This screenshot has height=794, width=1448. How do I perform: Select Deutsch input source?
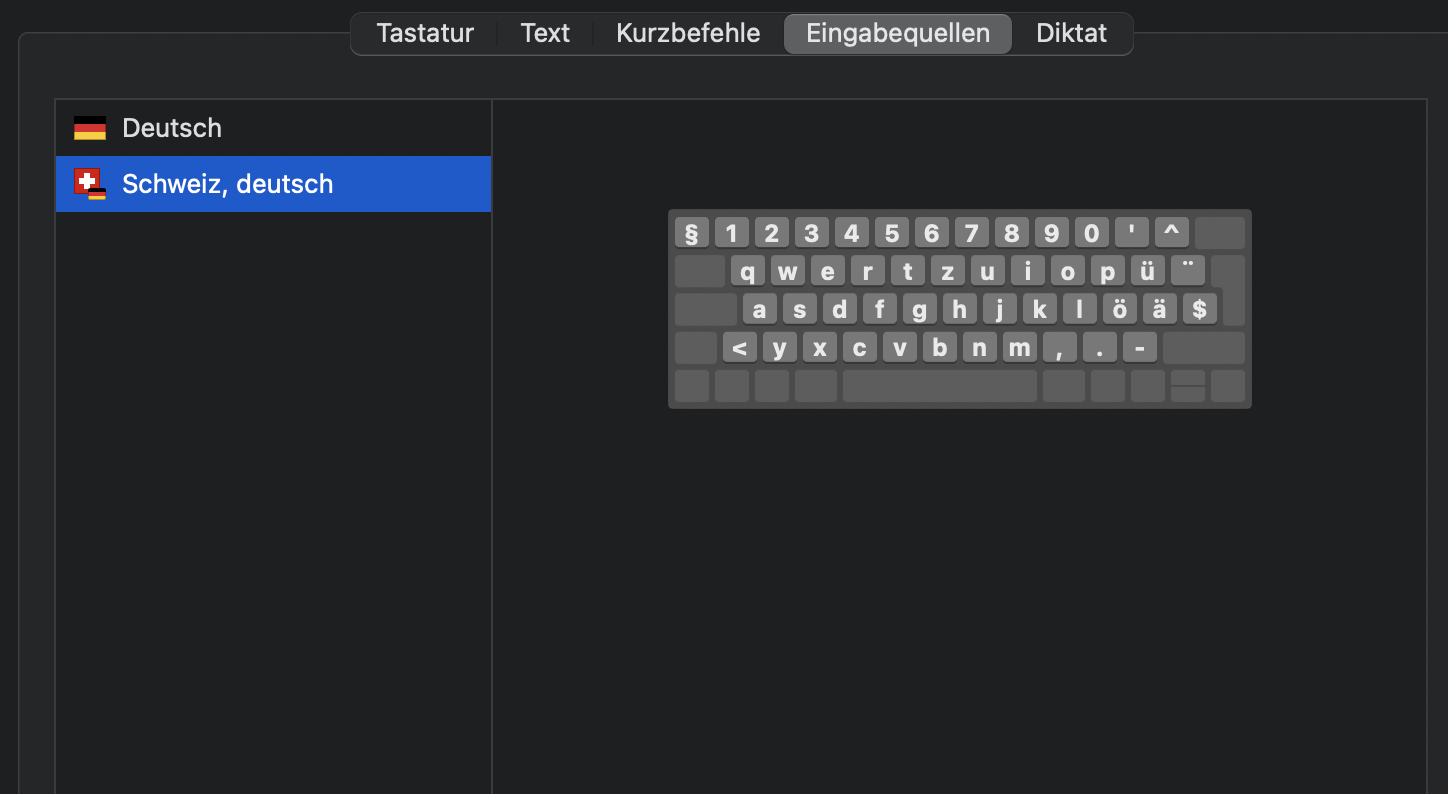coord(172,128)
